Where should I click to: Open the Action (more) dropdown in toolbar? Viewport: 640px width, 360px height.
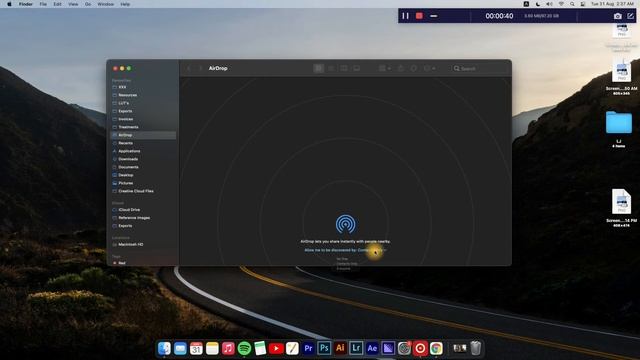click(429, 68)
